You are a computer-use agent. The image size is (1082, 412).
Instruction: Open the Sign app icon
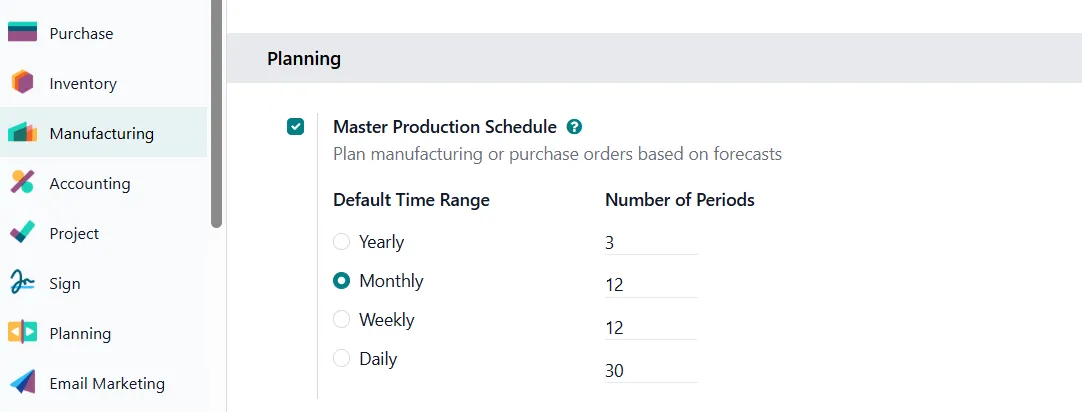22,283
